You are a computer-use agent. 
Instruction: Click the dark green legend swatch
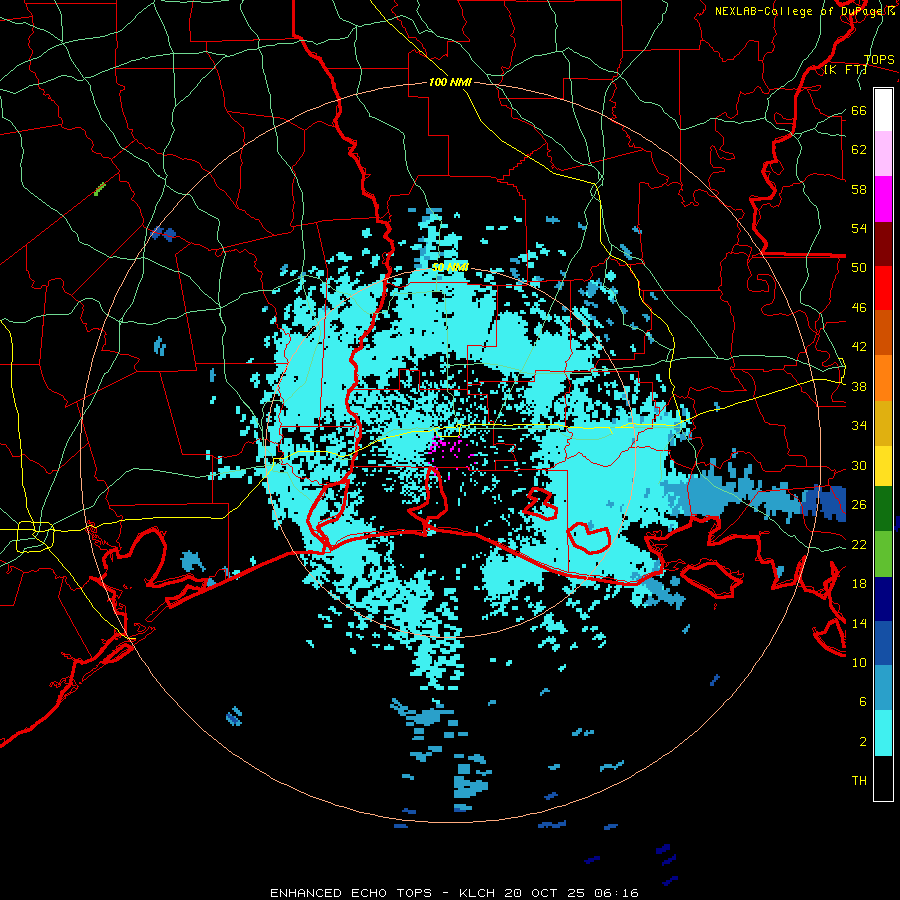[883, 509]
